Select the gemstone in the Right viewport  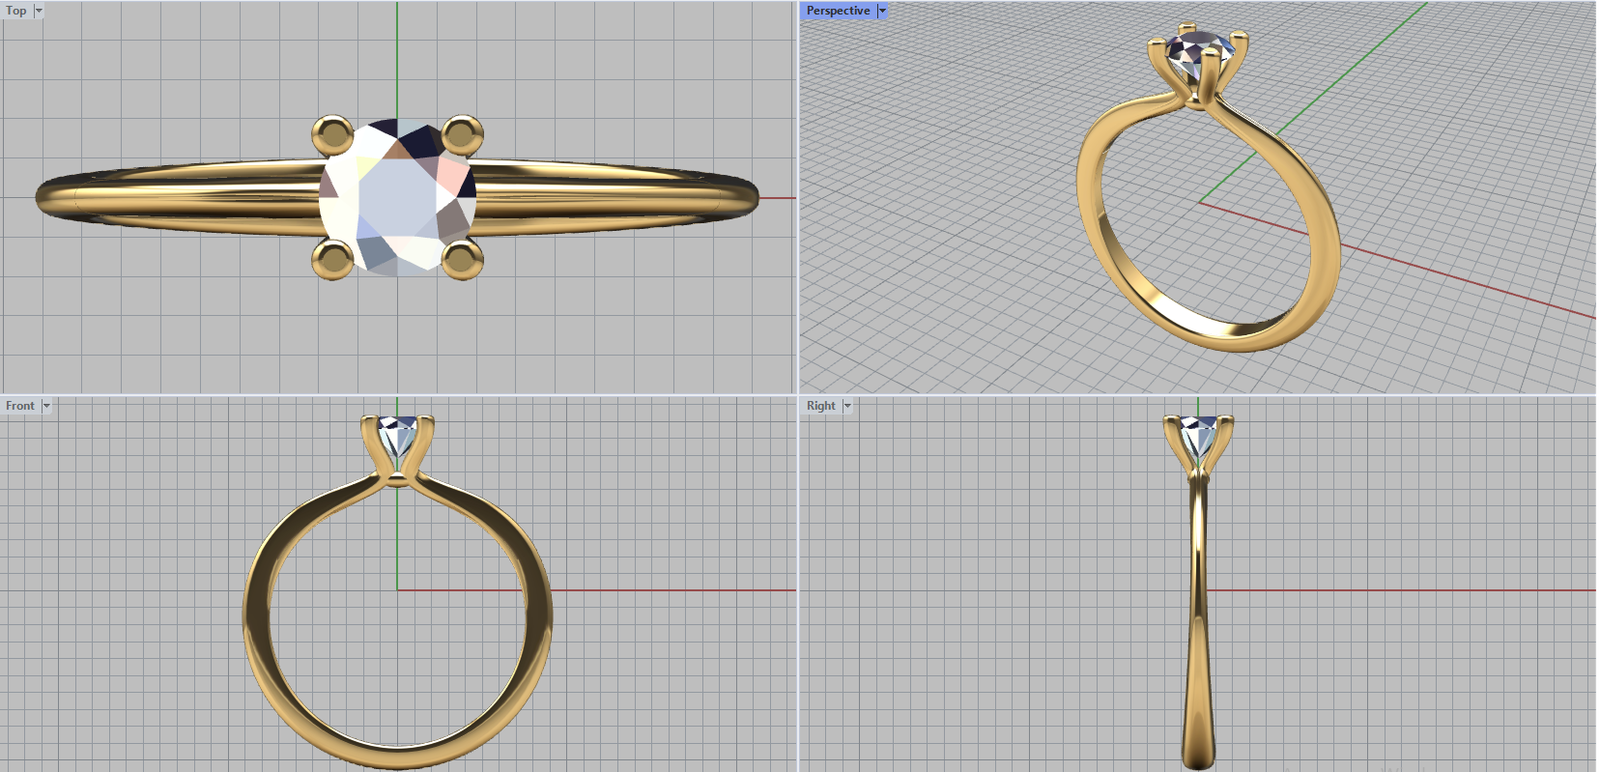[1198, 435]
